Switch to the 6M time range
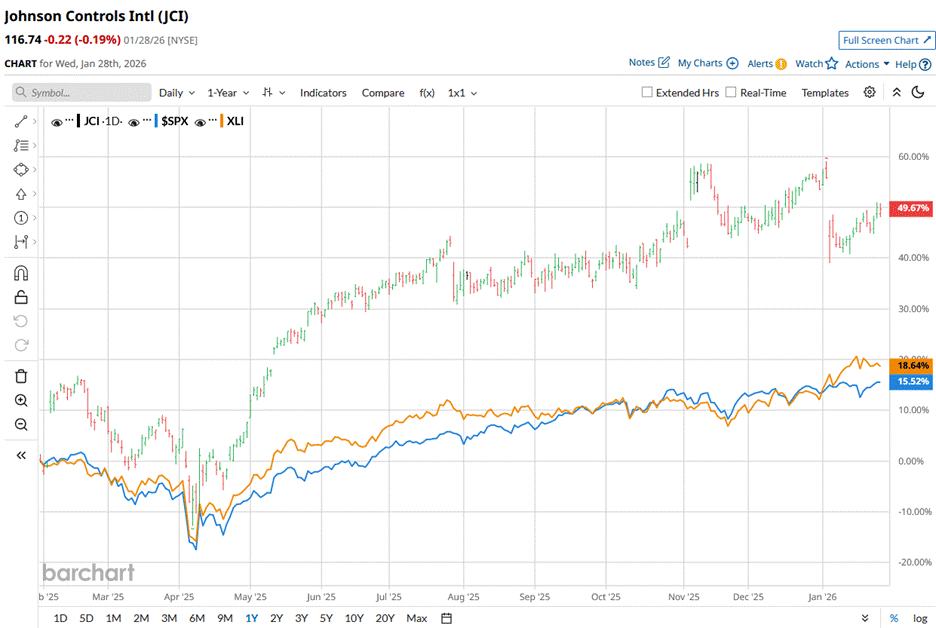The height and width of the screenshot is (628, 936). [197, 617]
